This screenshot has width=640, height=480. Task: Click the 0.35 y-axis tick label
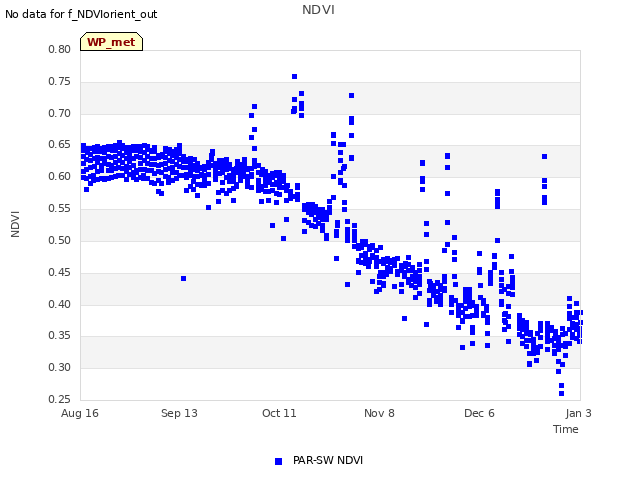point(60,336)
